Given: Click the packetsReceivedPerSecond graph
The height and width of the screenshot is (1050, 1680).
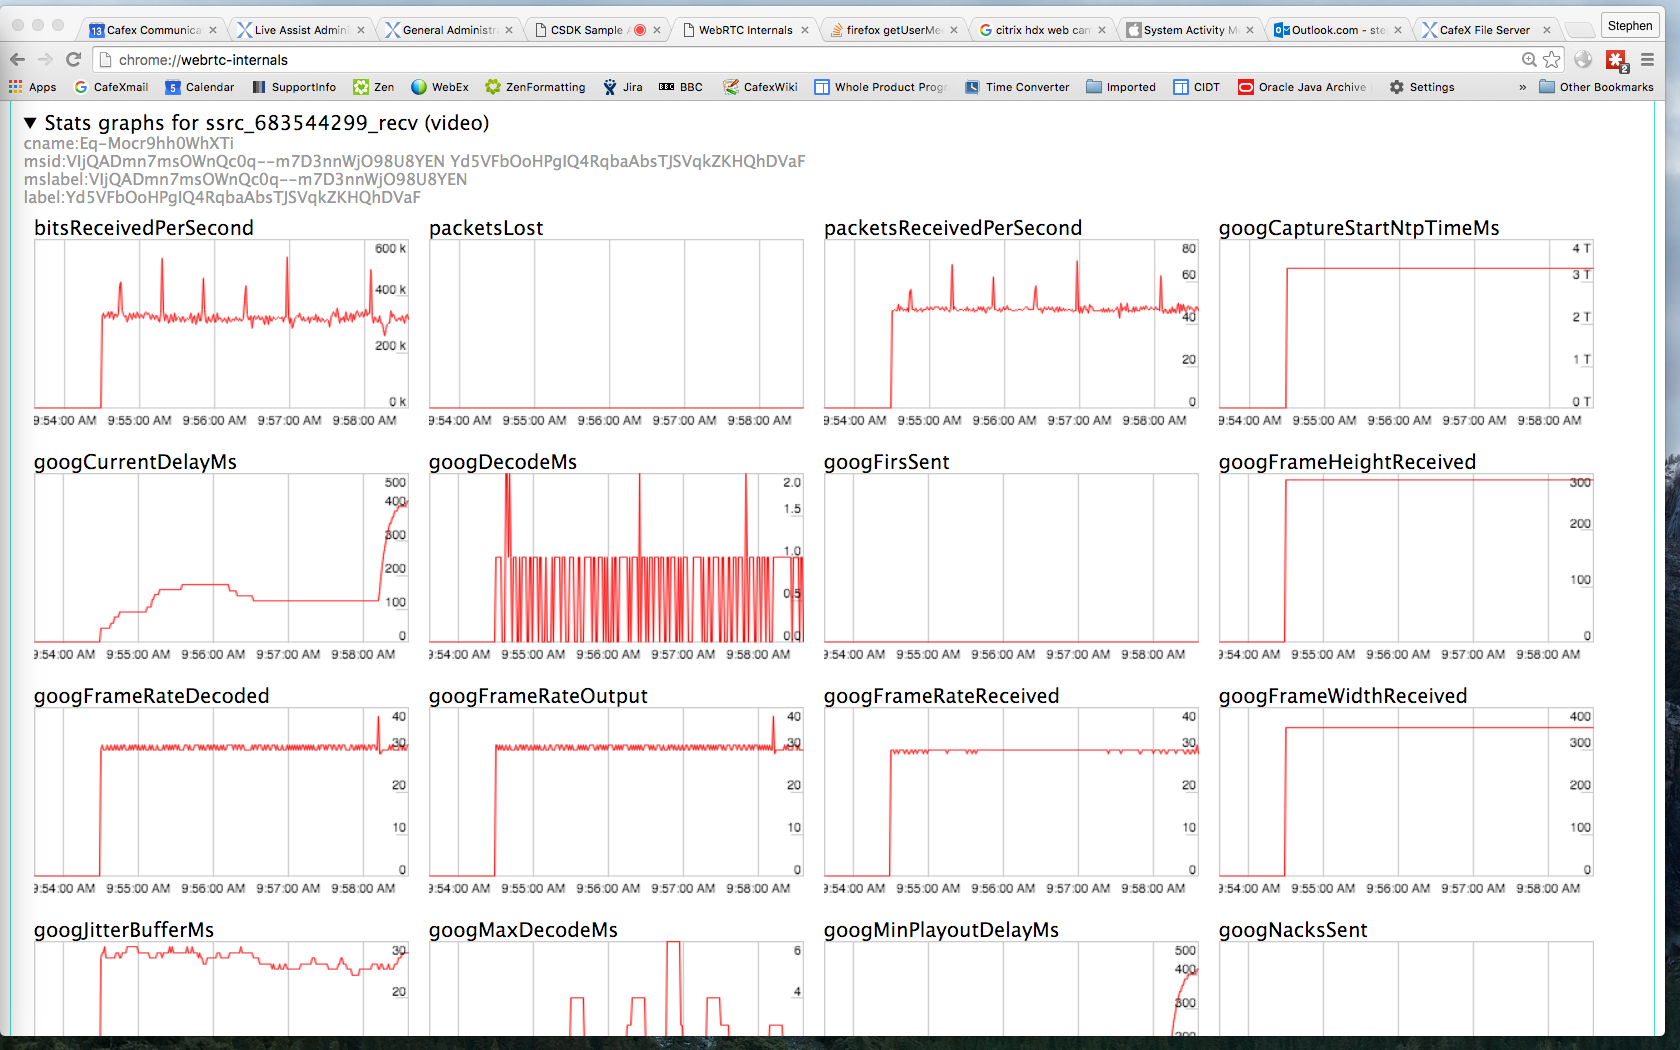Looking at the screenshot, I should (x=1011, y=324).
